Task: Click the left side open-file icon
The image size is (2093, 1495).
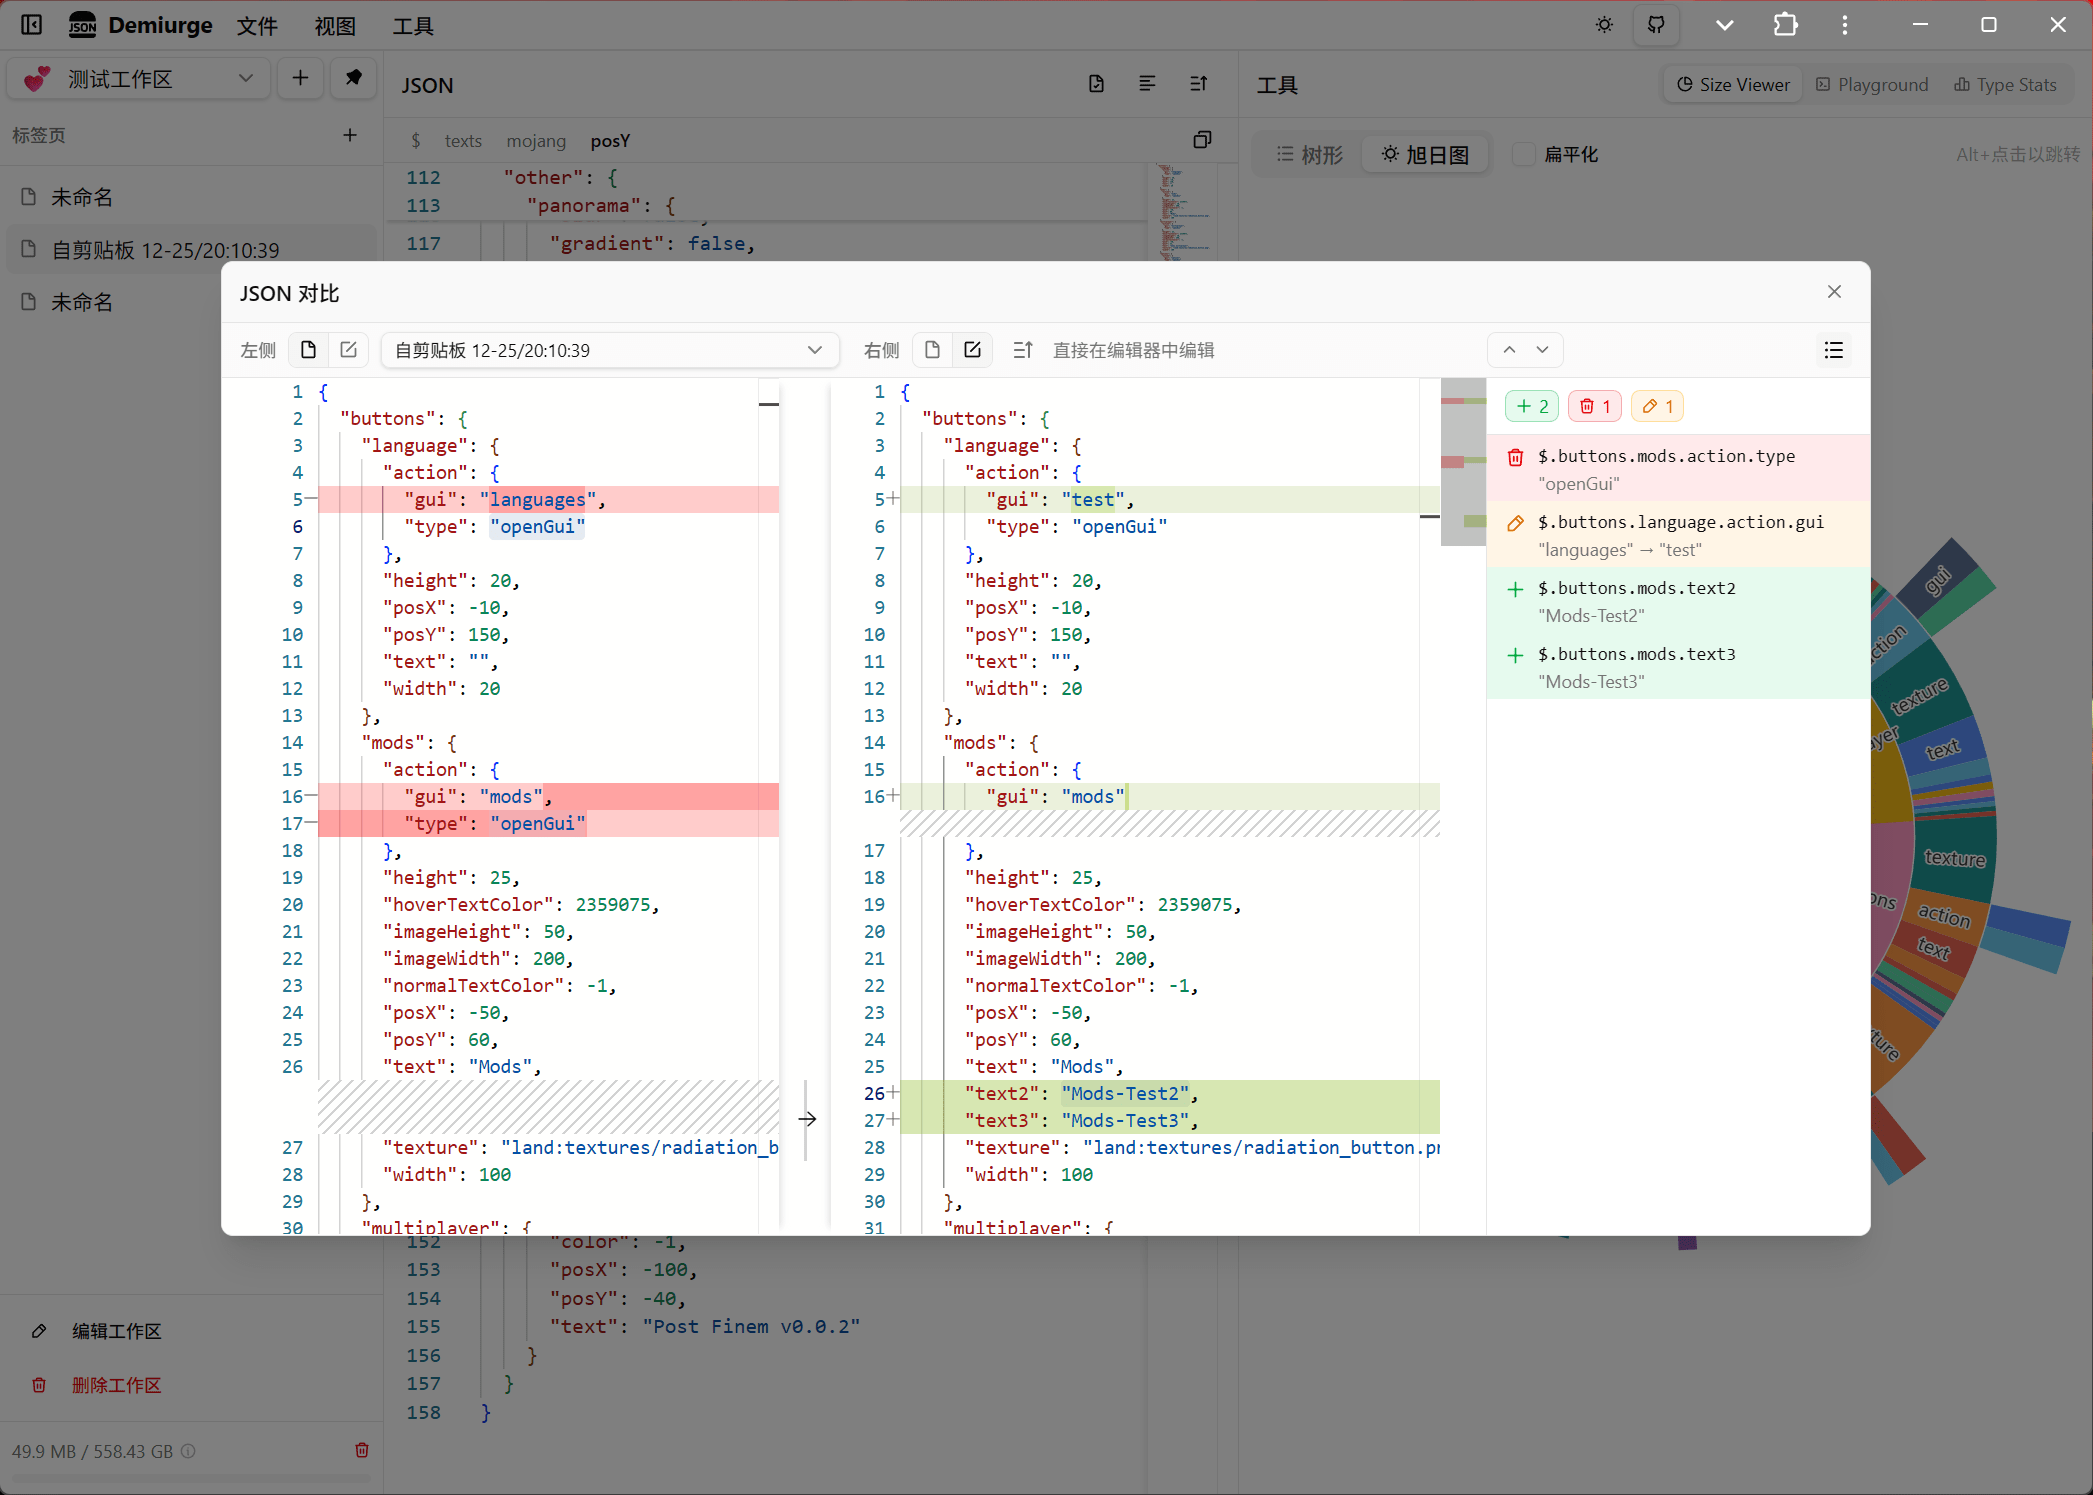Action: click(x=308, y=350)
